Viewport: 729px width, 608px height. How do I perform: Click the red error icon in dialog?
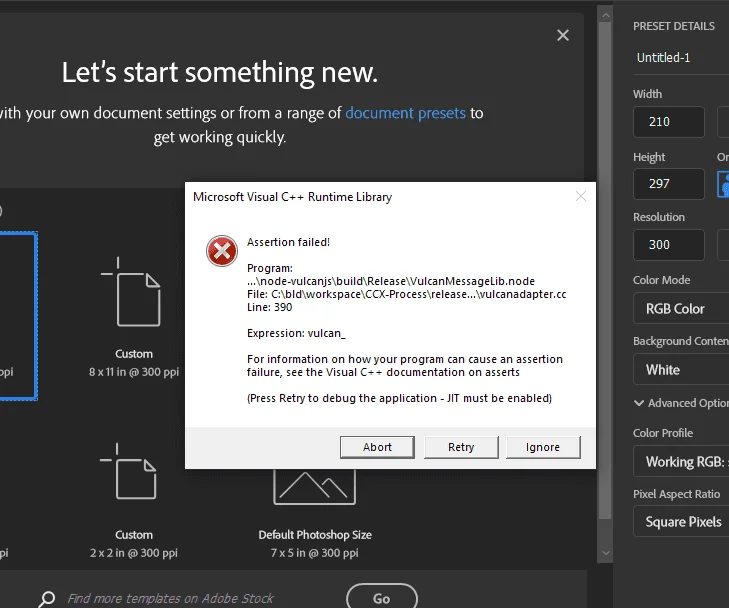[222, 251]
